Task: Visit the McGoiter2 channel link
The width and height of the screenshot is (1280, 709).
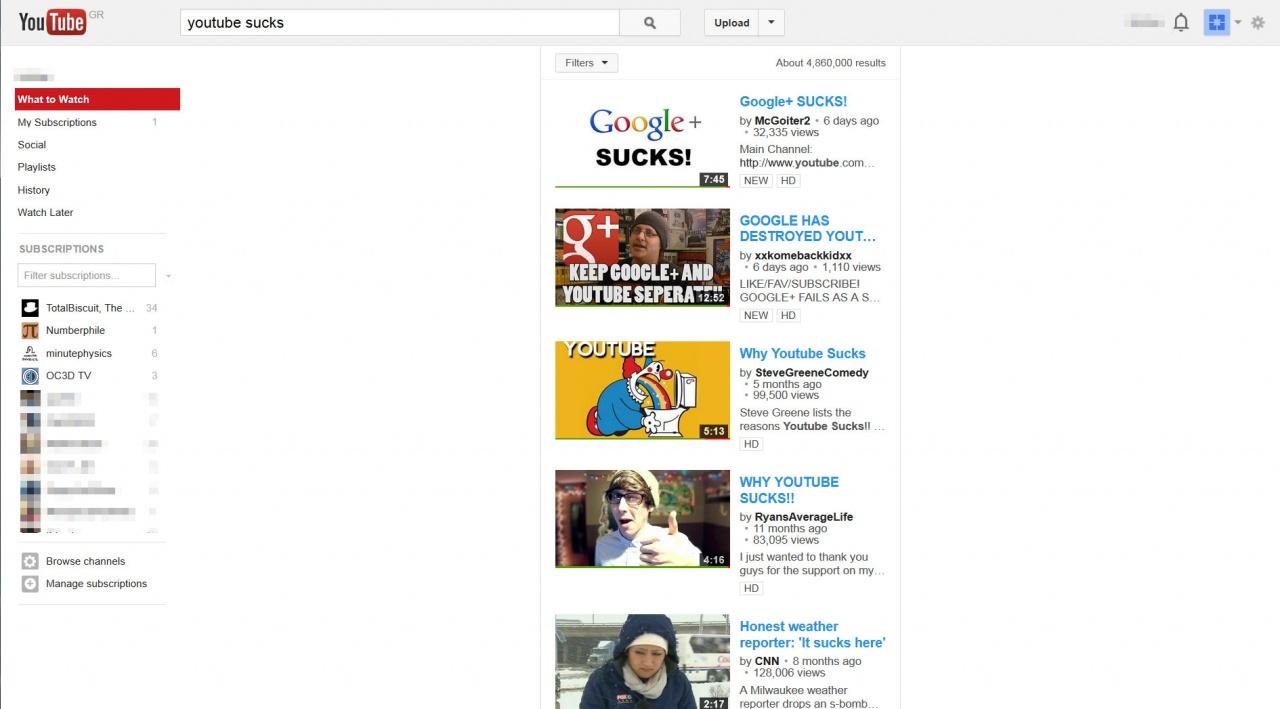Action: tap(782, 121)
